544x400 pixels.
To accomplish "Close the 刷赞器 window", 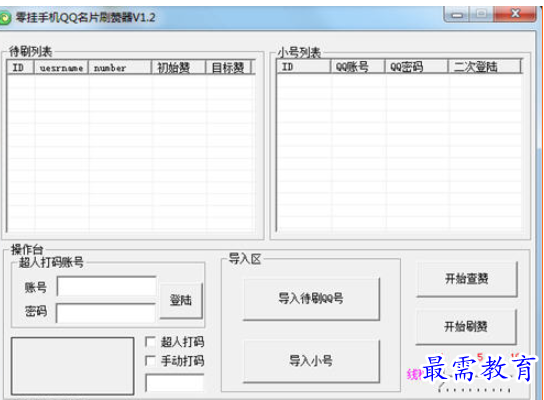I will (x=516, y=14).
